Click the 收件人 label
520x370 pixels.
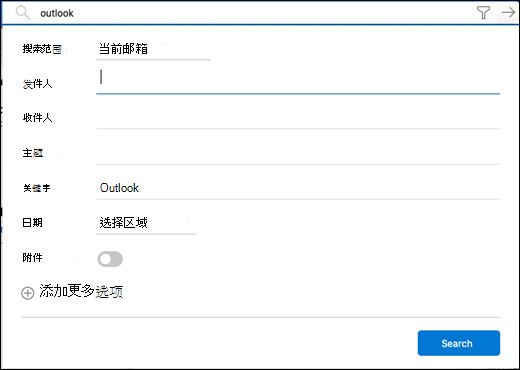(37, 118)
